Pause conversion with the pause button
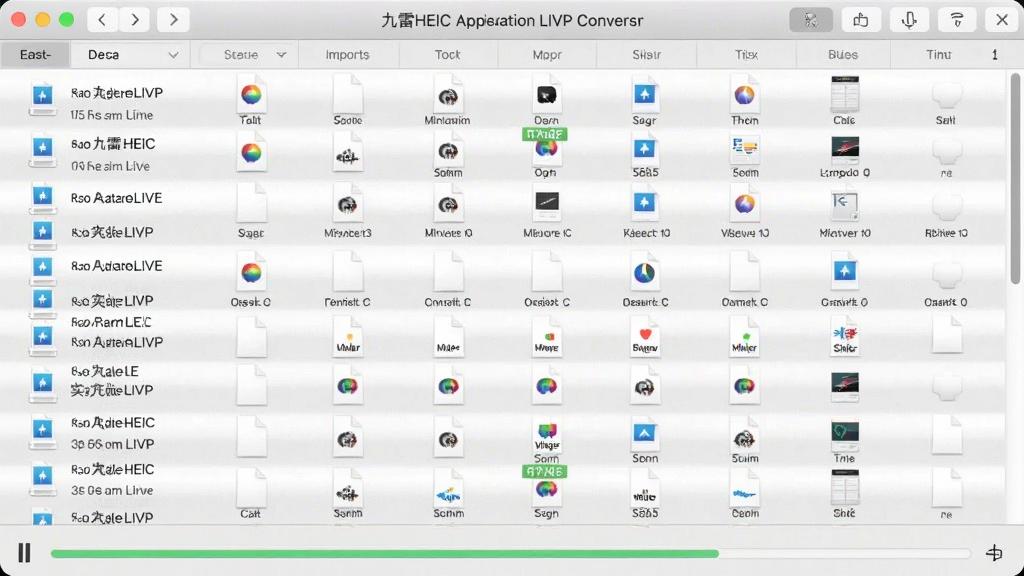 (x=25, y=553)
